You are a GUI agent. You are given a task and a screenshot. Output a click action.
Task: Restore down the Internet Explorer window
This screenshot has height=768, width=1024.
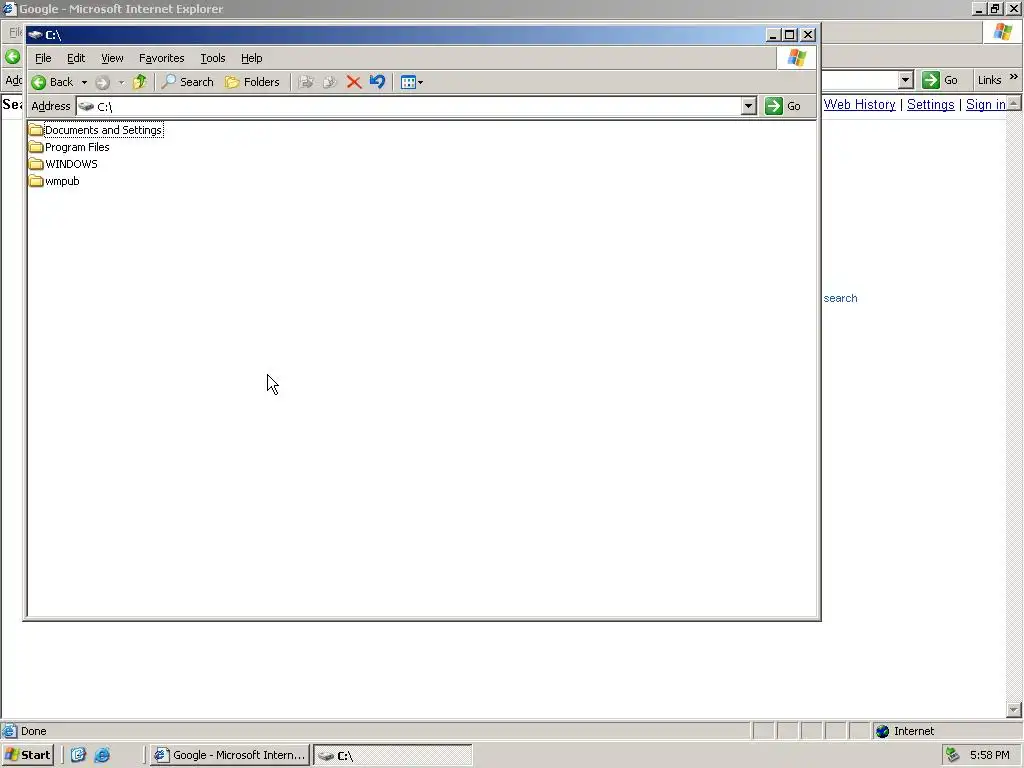point(995,8)
